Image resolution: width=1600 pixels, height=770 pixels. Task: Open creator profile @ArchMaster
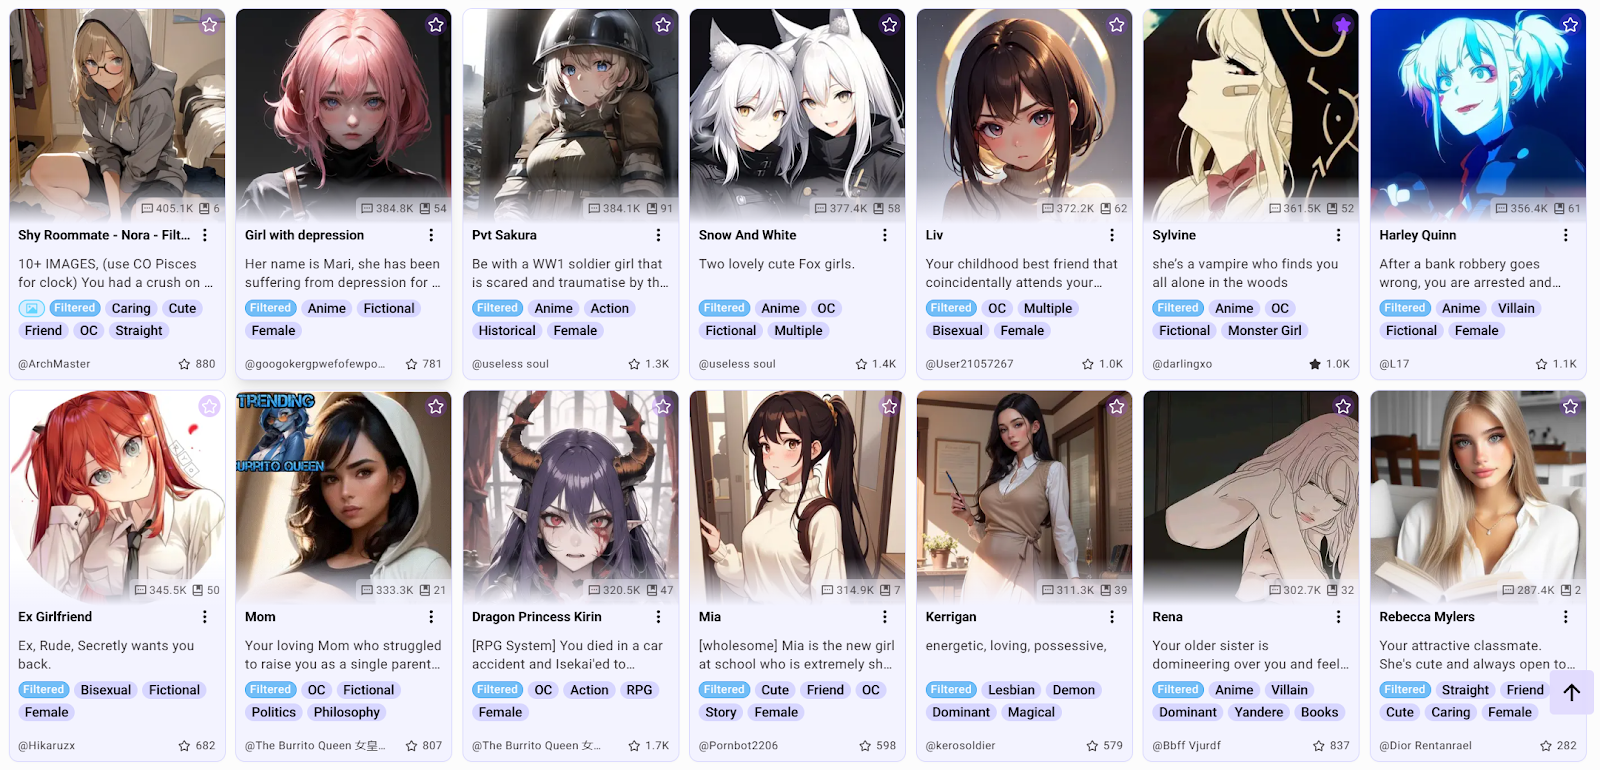point(54,364)
